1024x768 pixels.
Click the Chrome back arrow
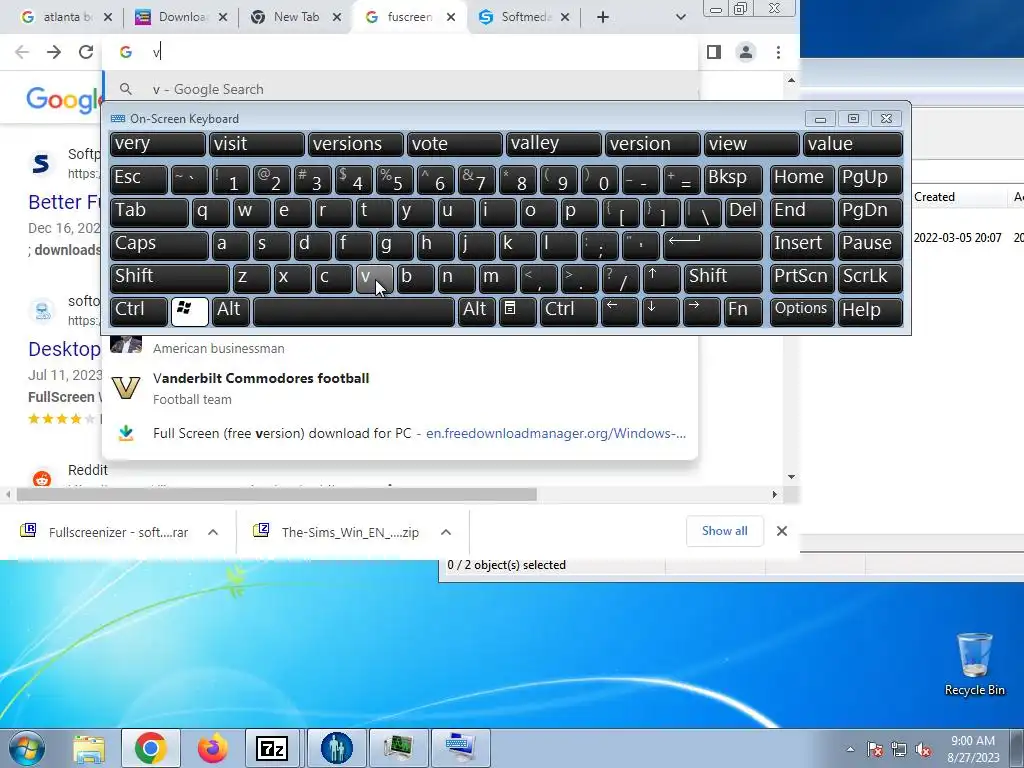pyautogui.click(x=22, y=52)
